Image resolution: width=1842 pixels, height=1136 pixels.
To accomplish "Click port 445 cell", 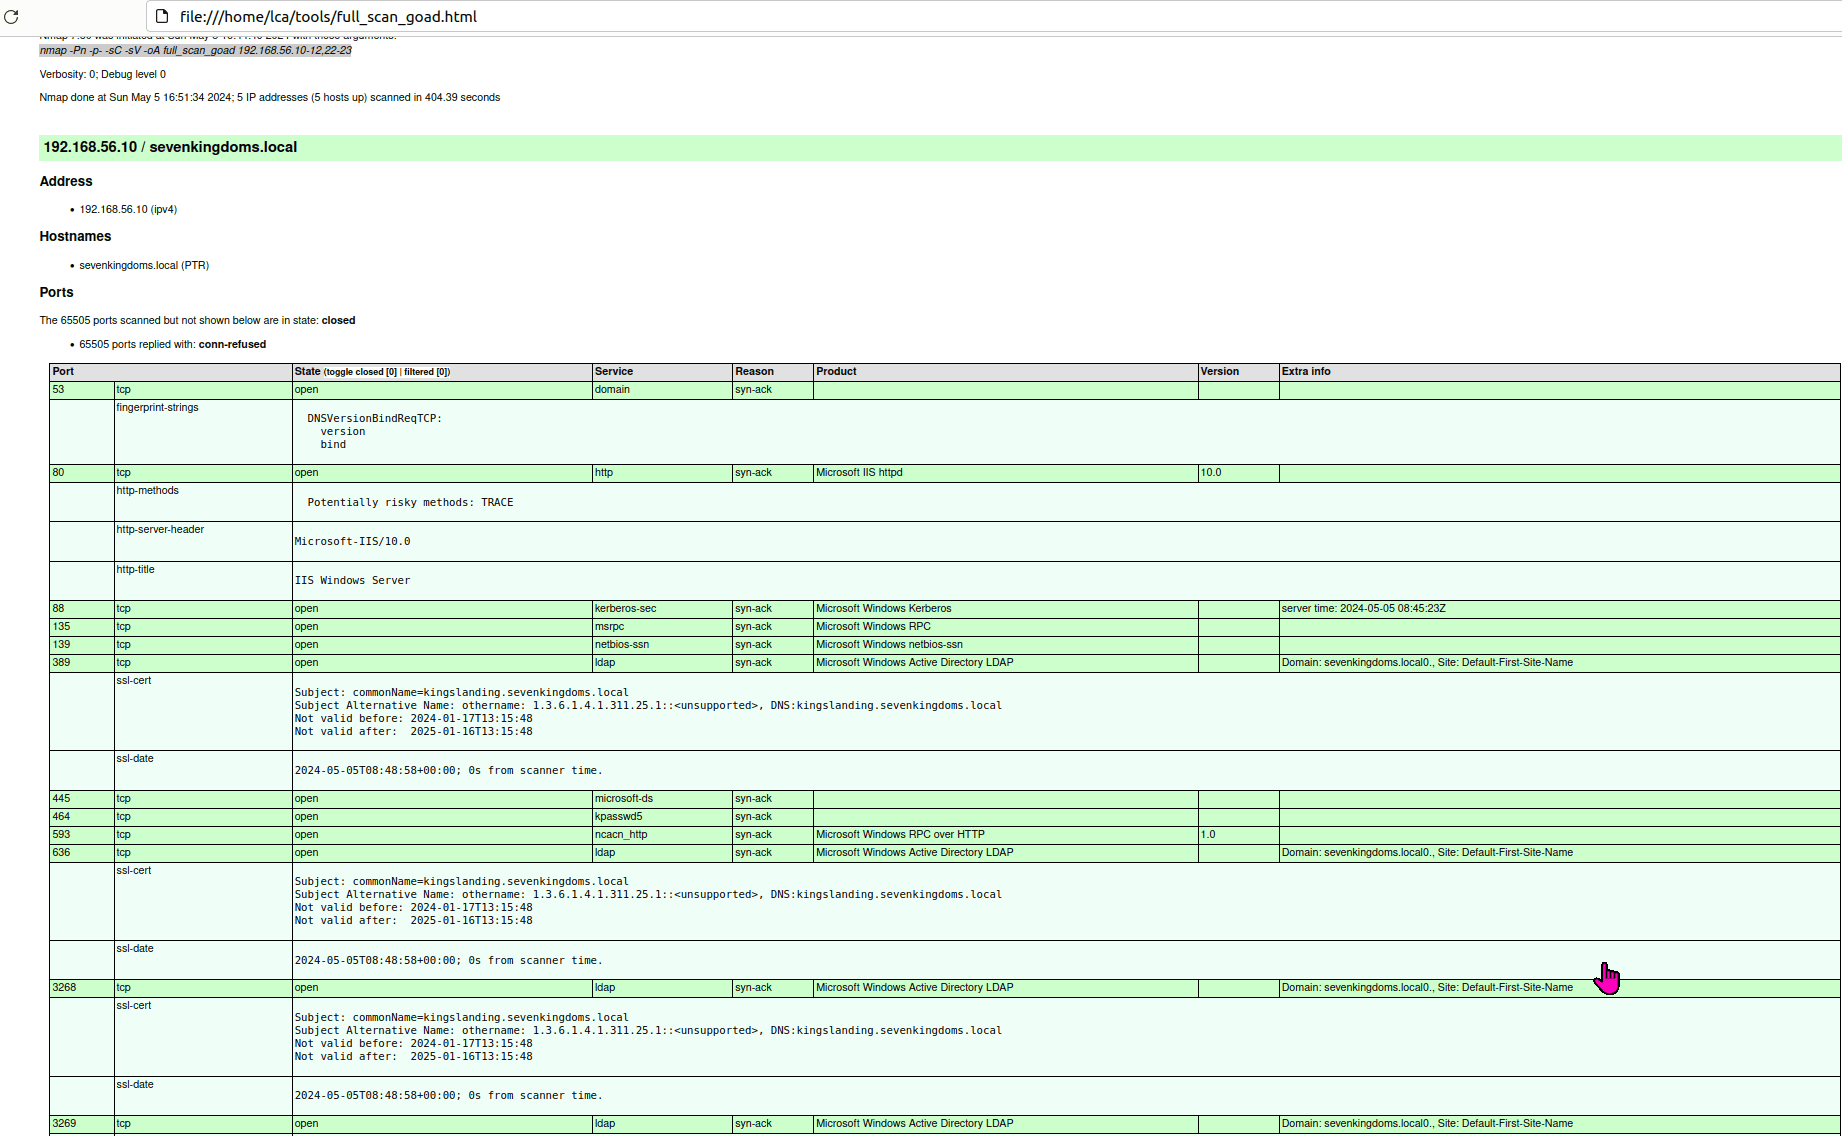I will [x=81, y=799].
